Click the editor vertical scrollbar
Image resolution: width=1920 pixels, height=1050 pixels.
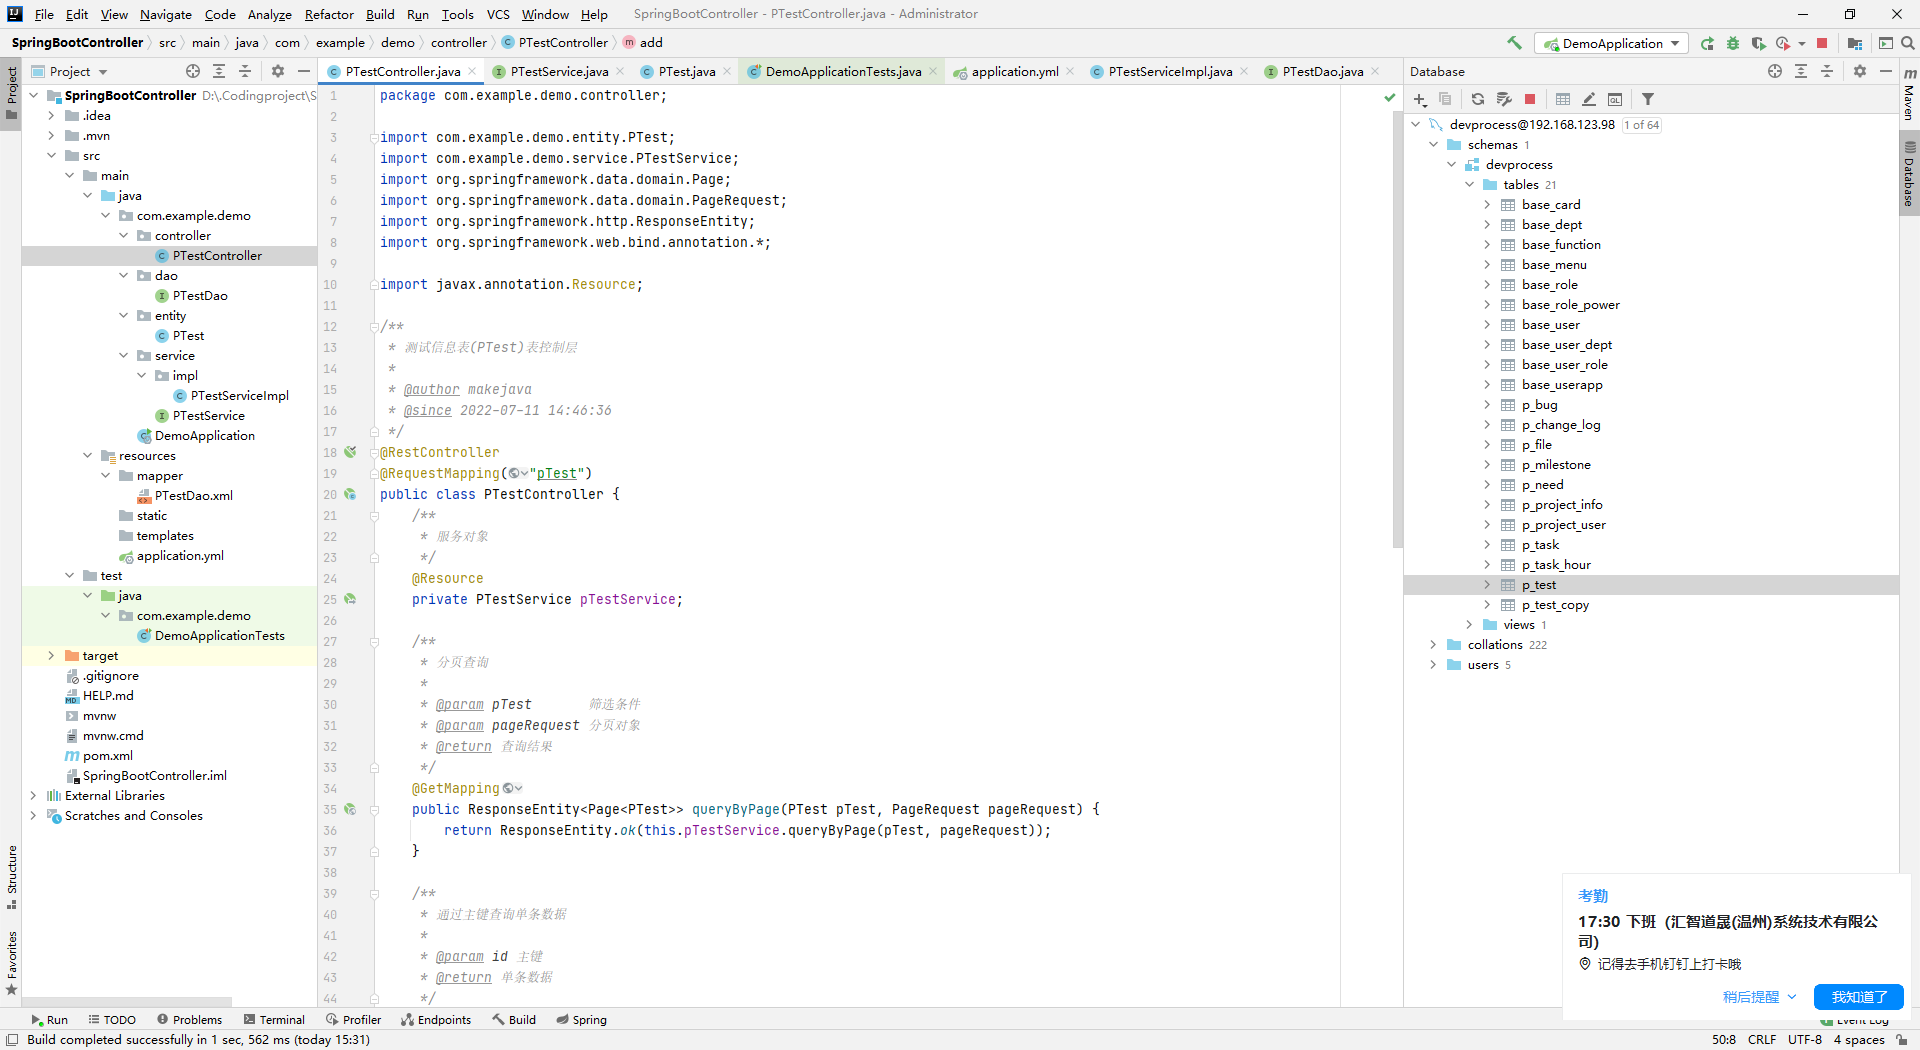coord(1397,330)
